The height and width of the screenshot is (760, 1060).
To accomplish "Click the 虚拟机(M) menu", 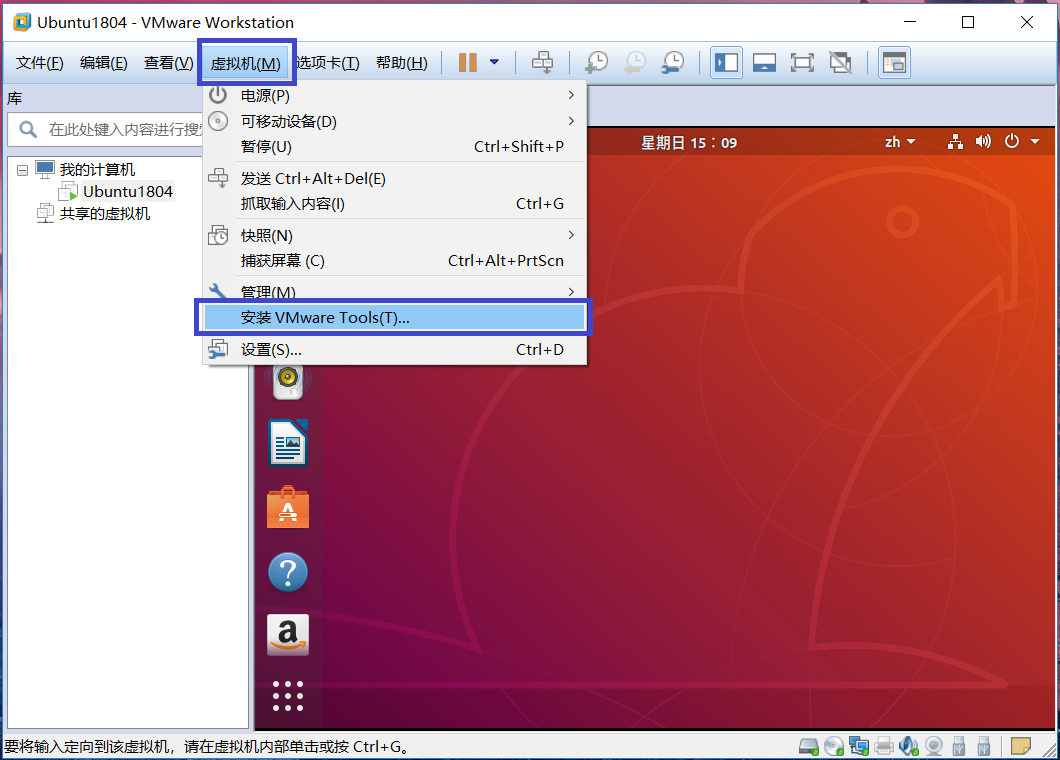I will (246, 63).
